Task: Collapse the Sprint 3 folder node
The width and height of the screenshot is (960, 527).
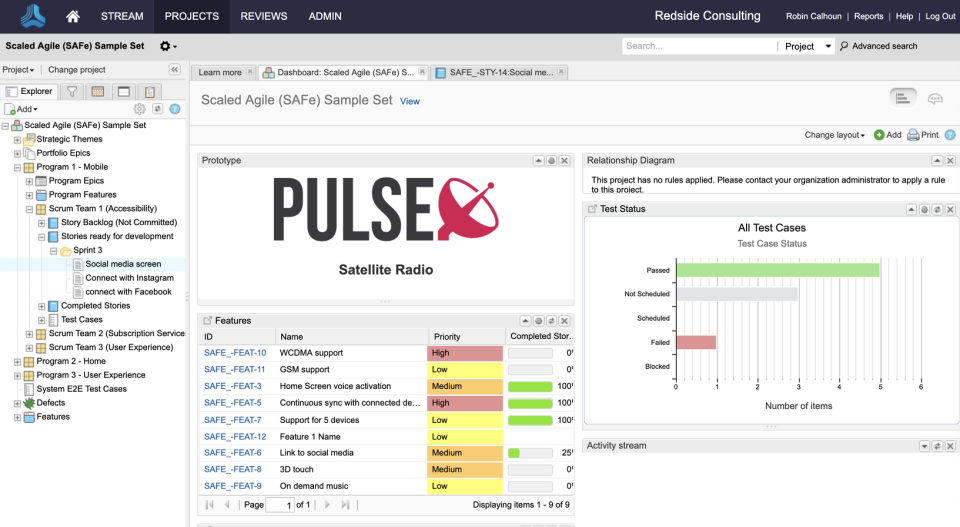Action: (x=54, y=251)
